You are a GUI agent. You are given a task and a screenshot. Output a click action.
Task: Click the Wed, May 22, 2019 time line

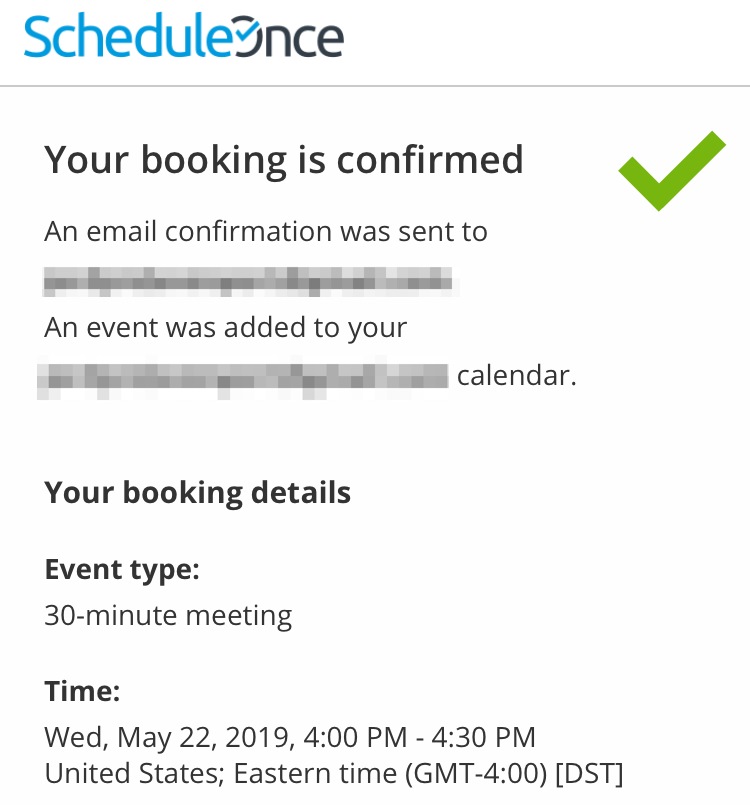coord(290,738)
